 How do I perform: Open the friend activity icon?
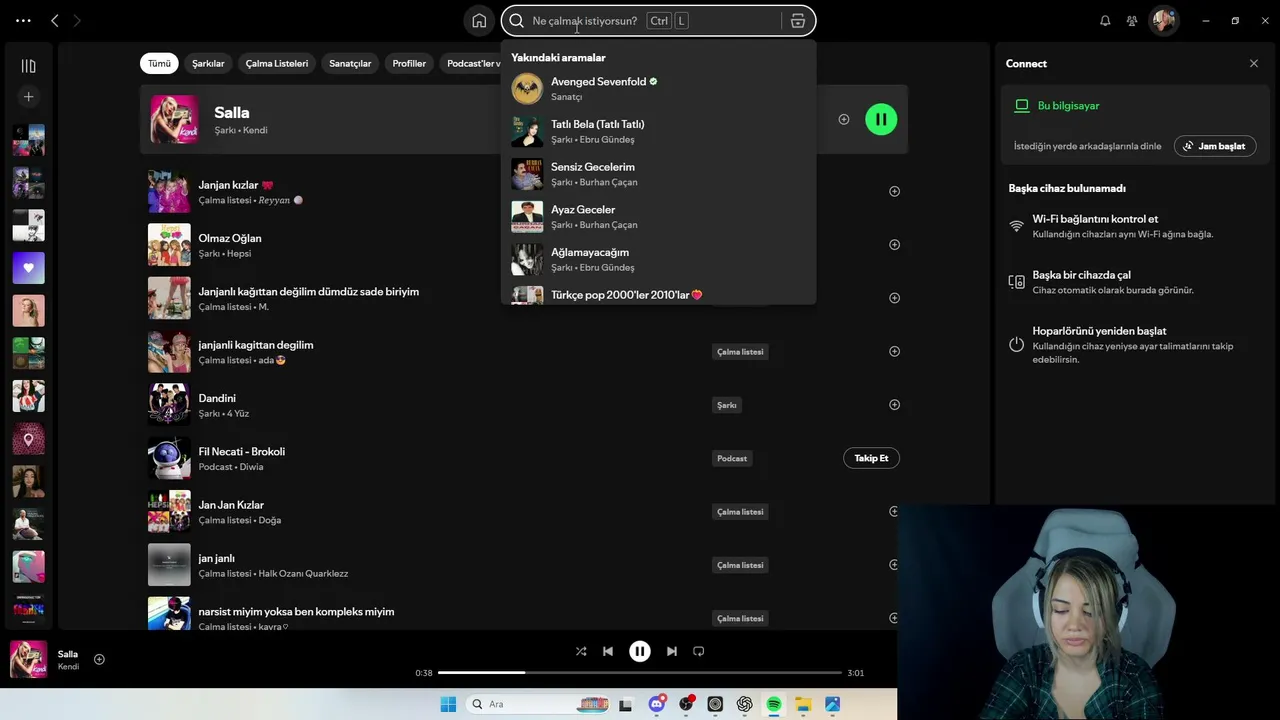(1132, 21)
